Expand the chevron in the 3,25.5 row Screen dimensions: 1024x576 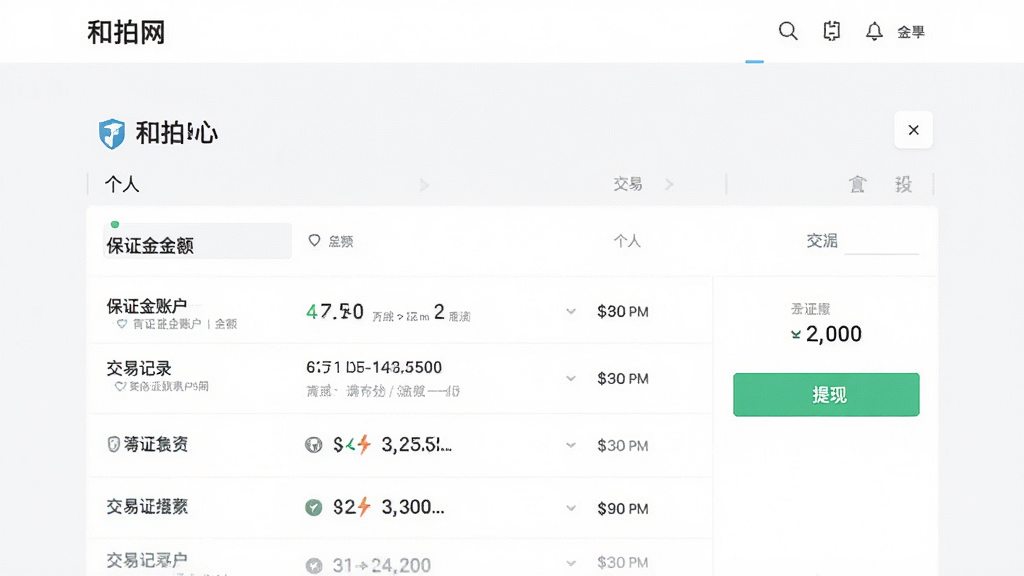point(571,445)
